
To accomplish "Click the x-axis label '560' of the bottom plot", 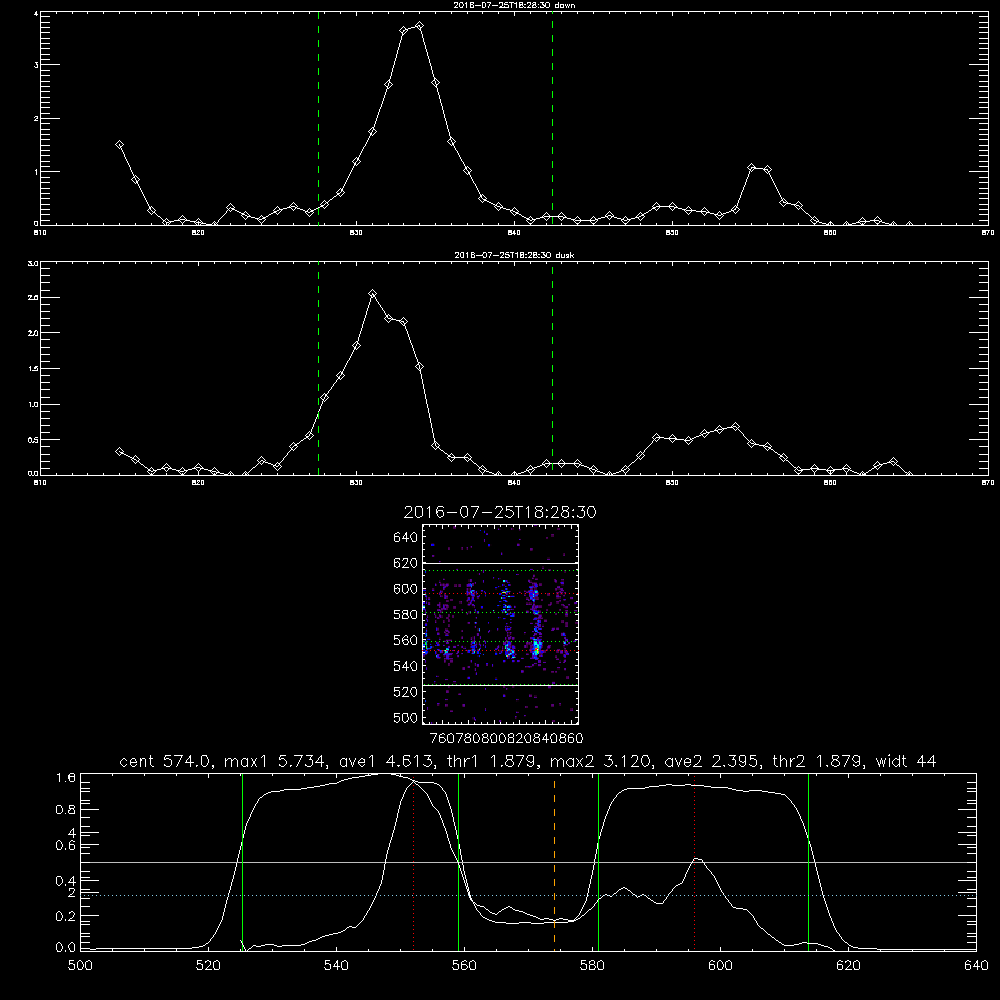I will (x=464, y=966).
